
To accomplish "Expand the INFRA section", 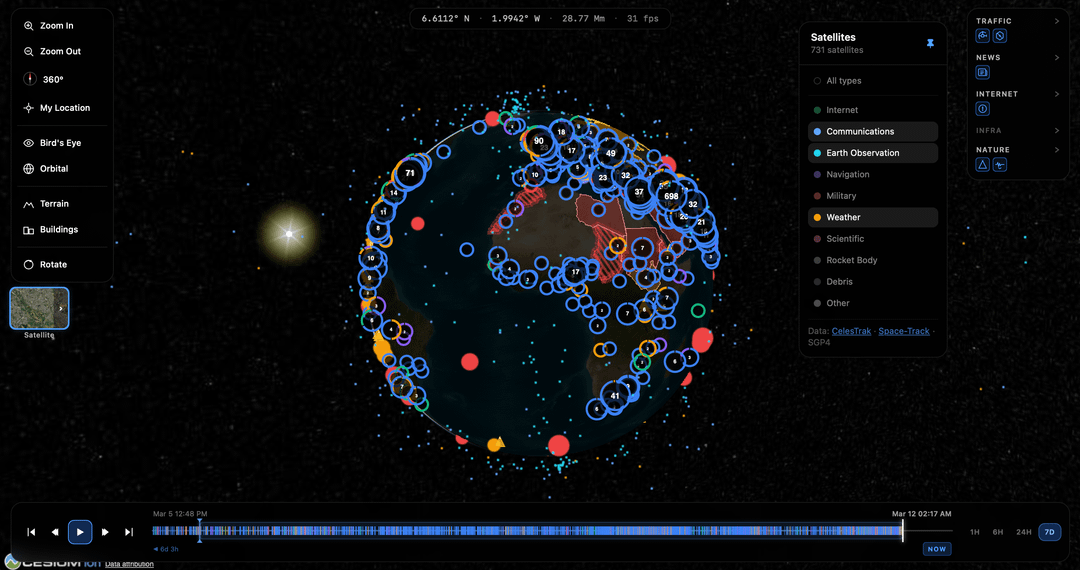I will [x=1057, y=131].
